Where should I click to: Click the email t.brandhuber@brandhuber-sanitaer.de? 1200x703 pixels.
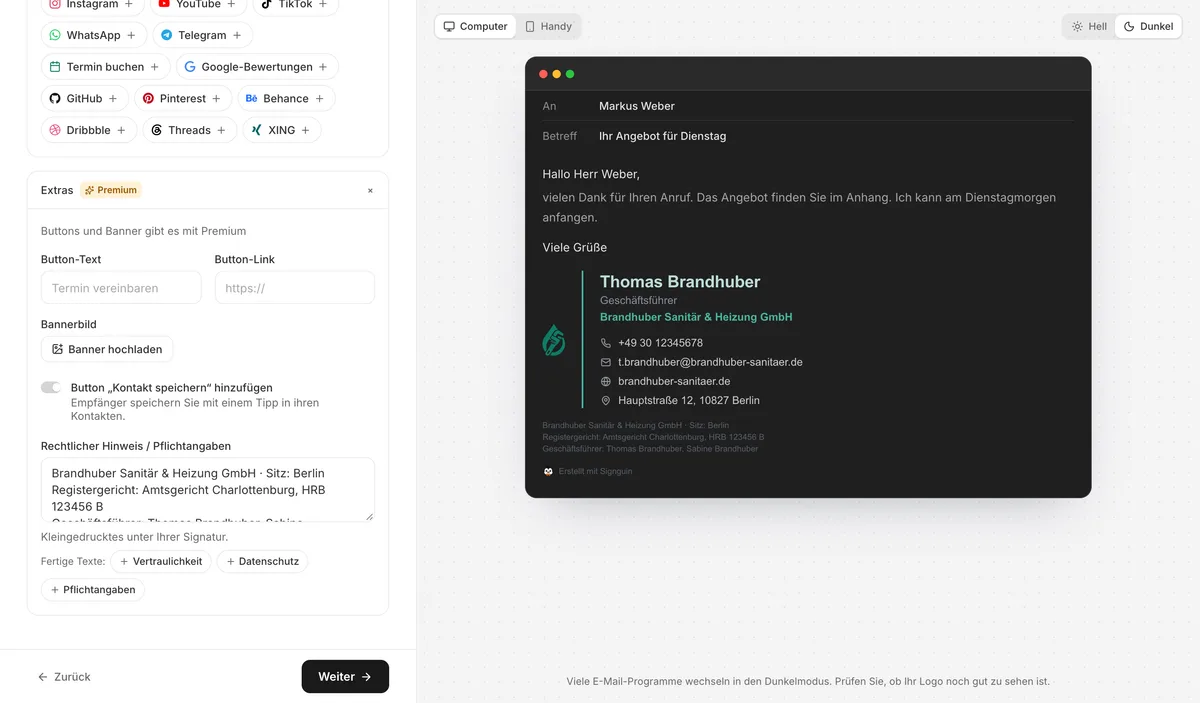710,362
